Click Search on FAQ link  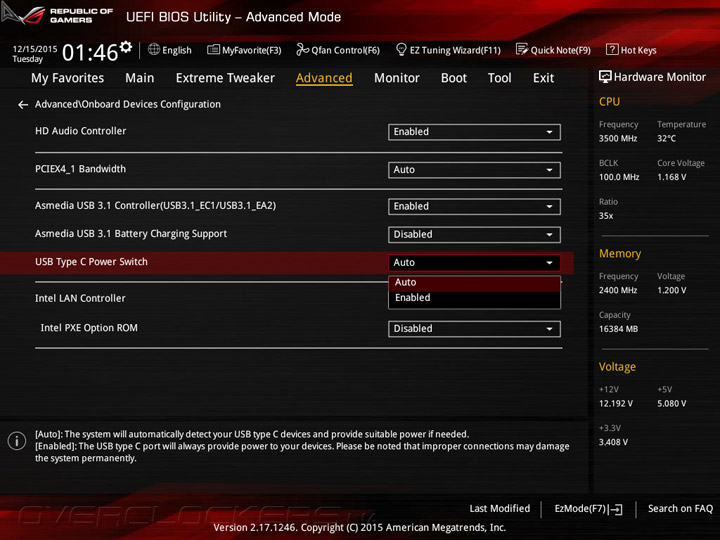click(x=681, y=509)
